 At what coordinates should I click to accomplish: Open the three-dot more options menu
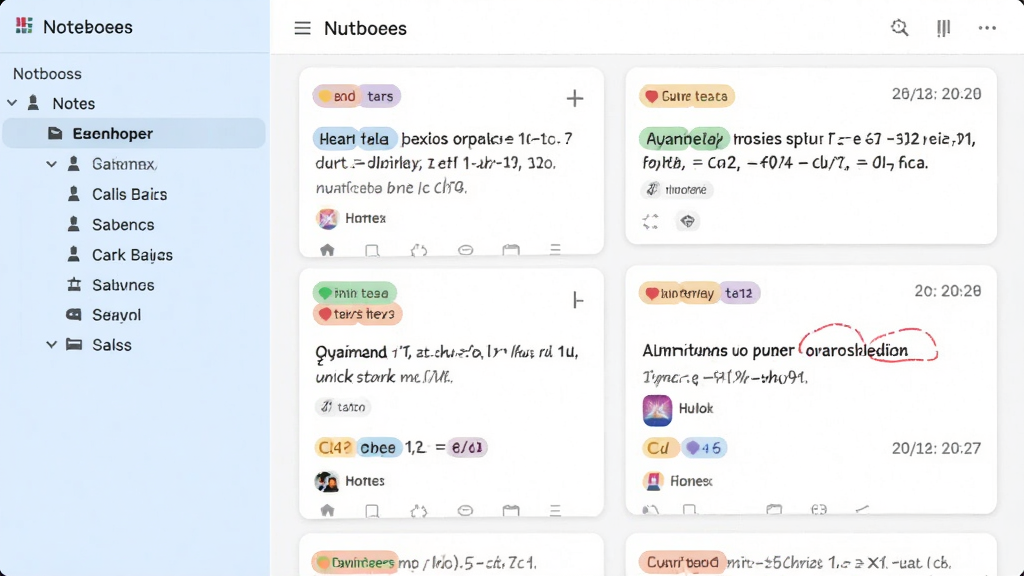coord(987,28)
